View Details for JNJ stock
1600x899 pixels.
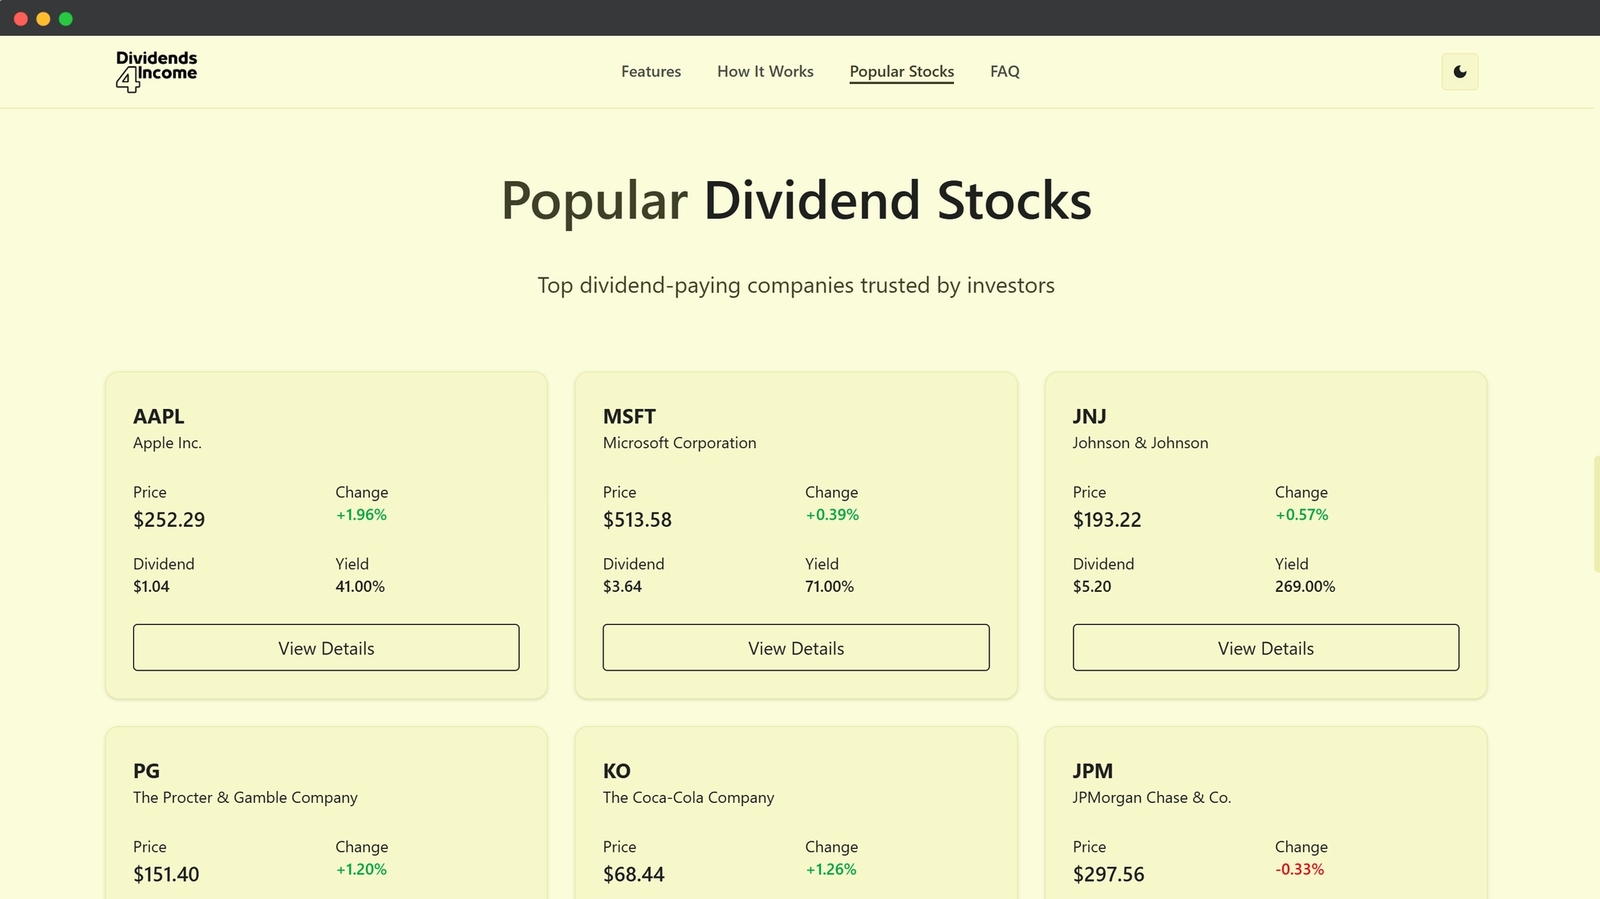tap(1266, 648)
